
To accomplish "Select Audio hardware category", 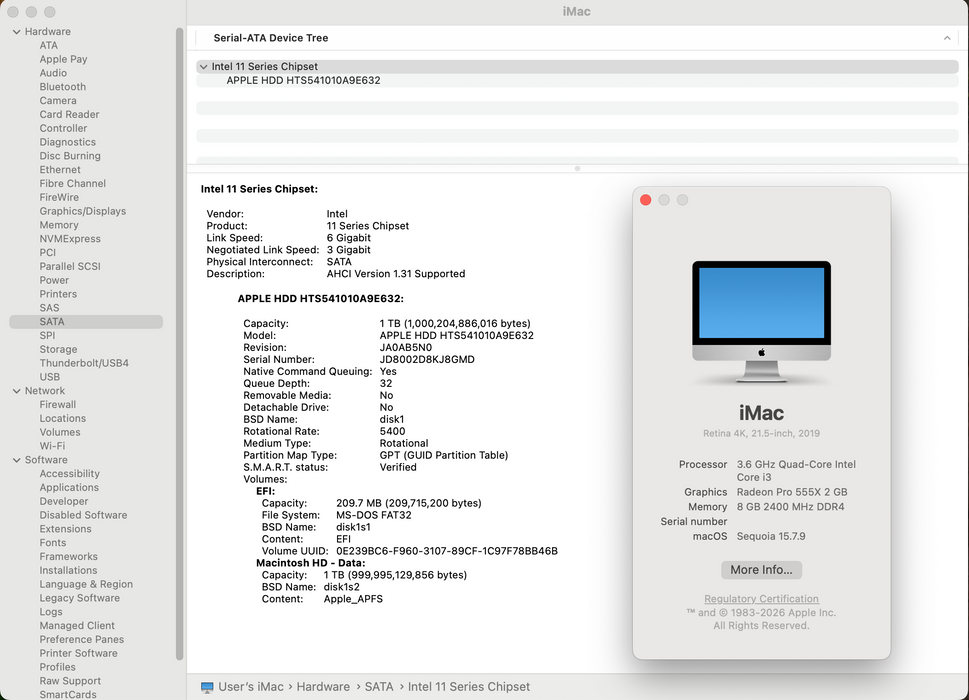I will [53, 73].
